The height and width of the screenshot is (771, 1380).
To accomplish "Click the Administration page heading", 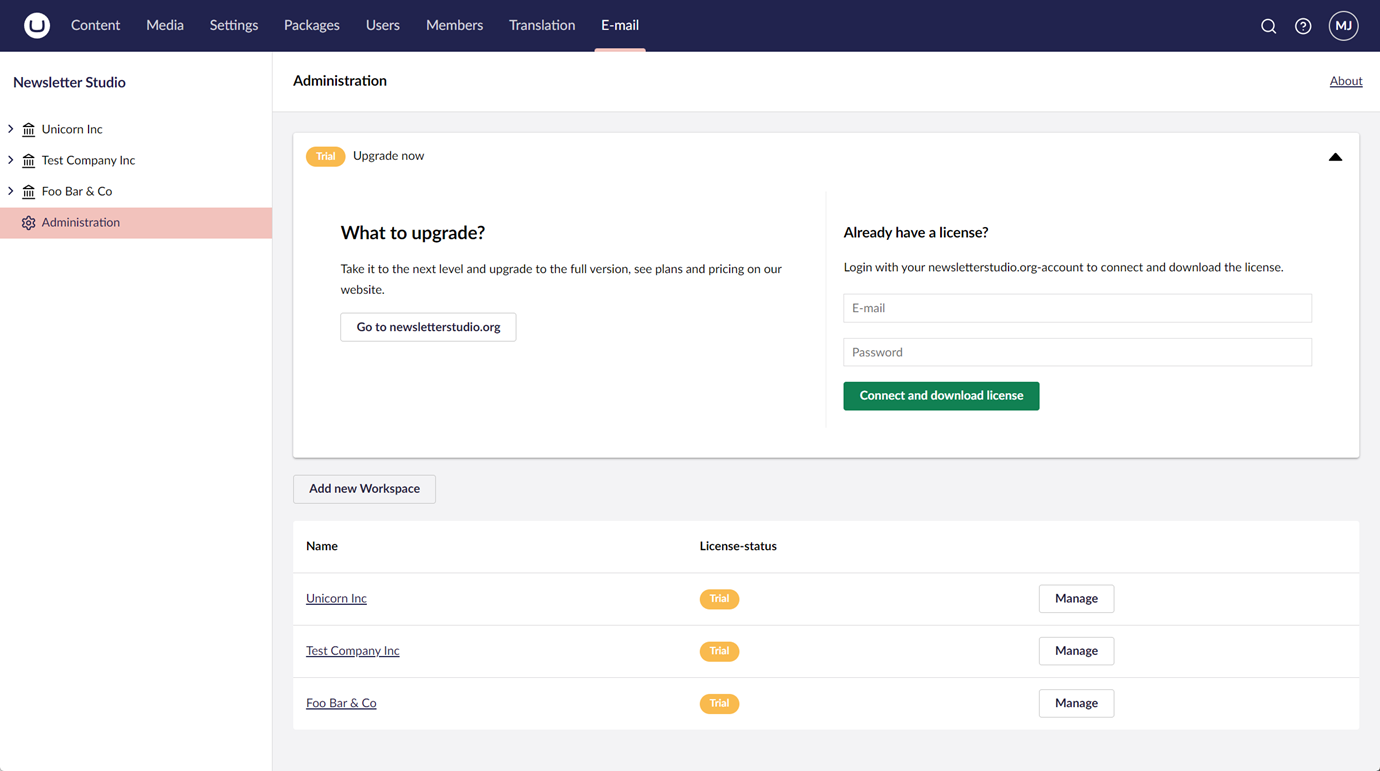I will point(340,81).
